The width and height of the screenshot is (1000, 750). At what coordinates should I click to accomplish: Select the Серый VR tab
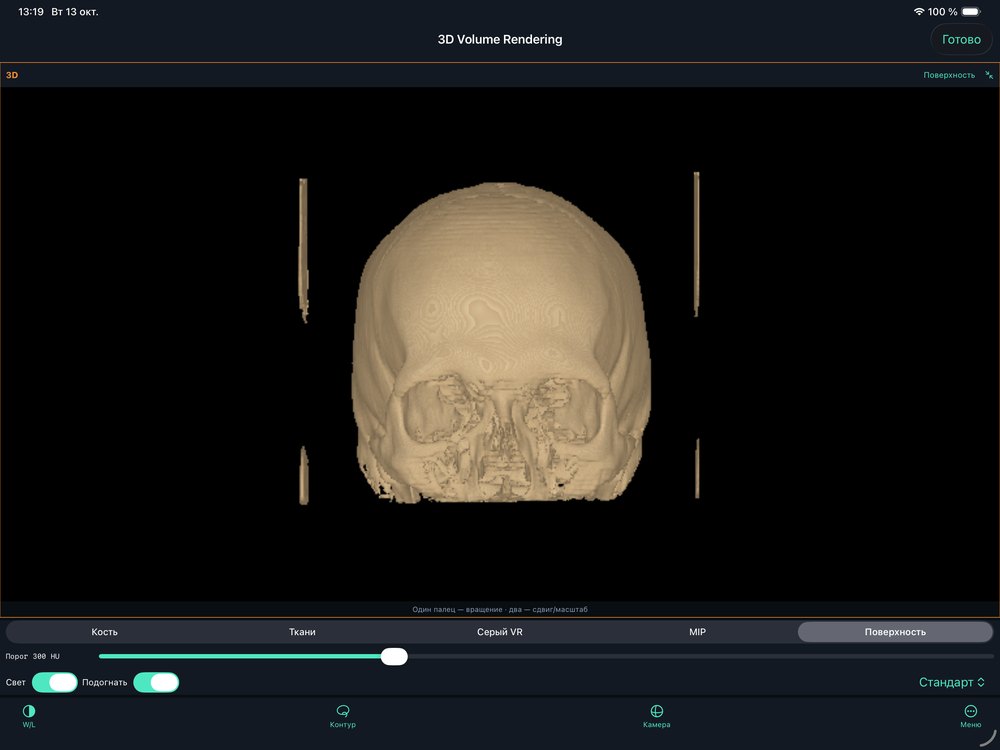point(500,632)
